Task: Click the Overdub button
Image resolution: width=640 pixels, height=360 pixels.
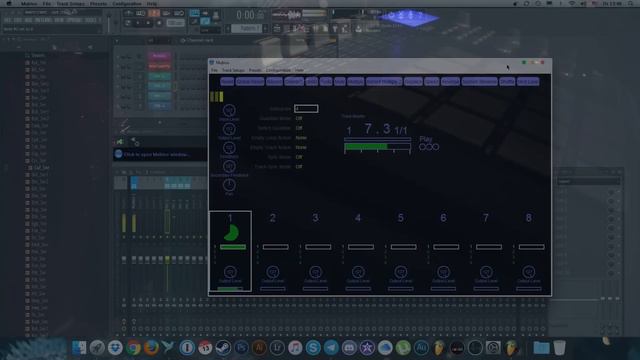Action: 294,82
